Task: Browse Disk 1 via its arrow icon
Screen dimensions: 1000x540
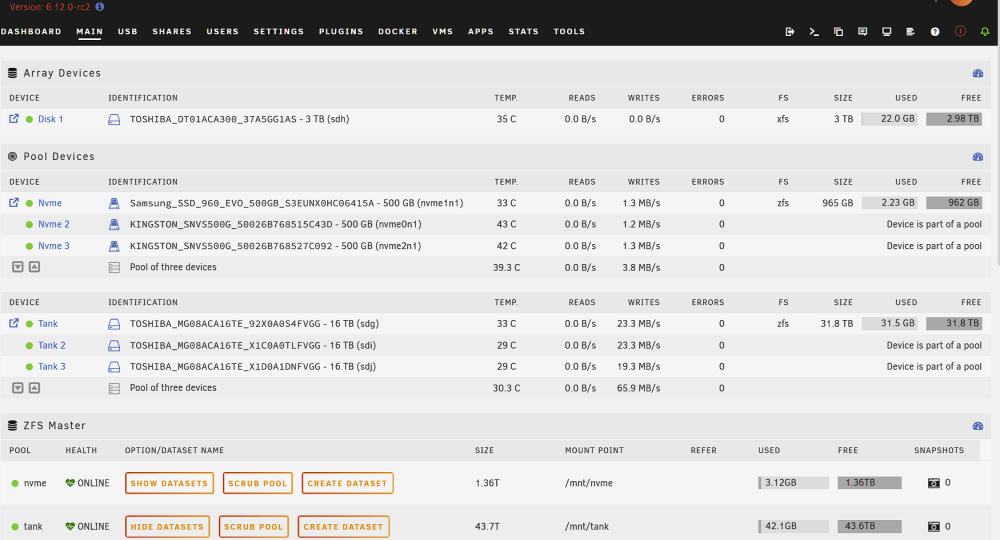Action: coord(13,119)
